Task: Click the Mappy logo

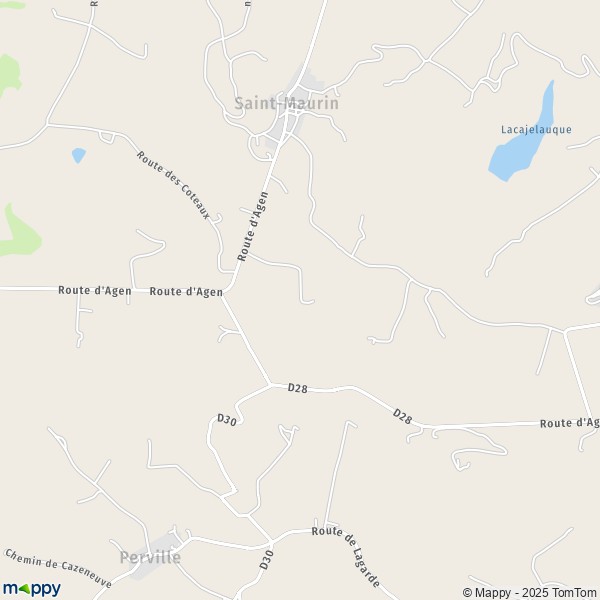Action: 31,589
